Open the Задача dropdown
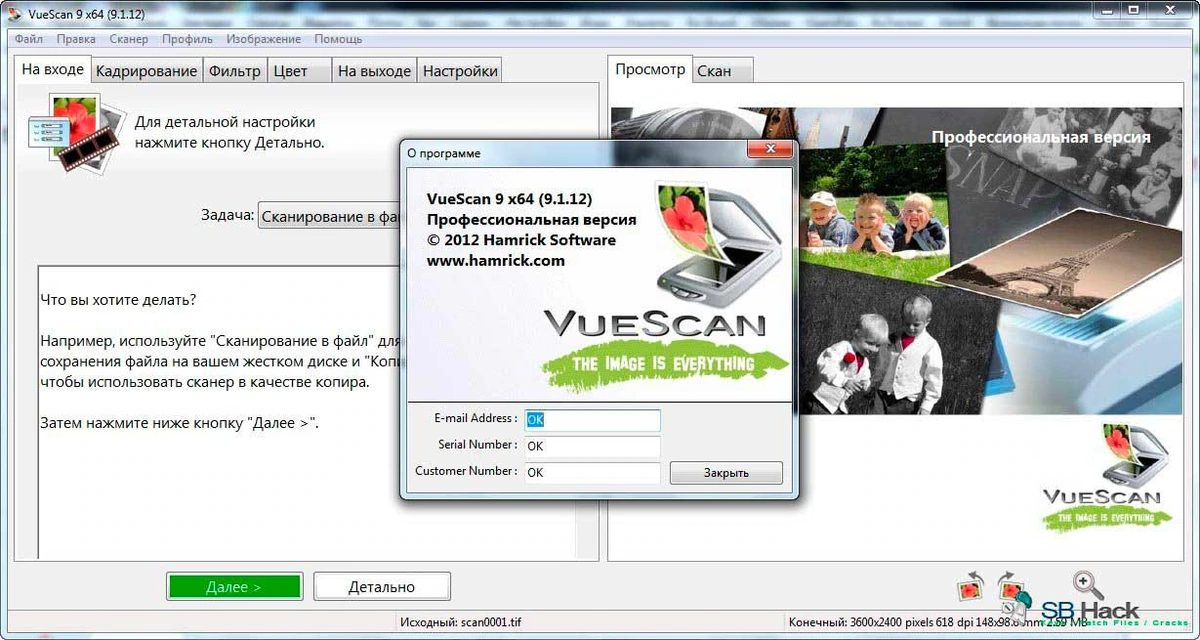 click(328, 216)
